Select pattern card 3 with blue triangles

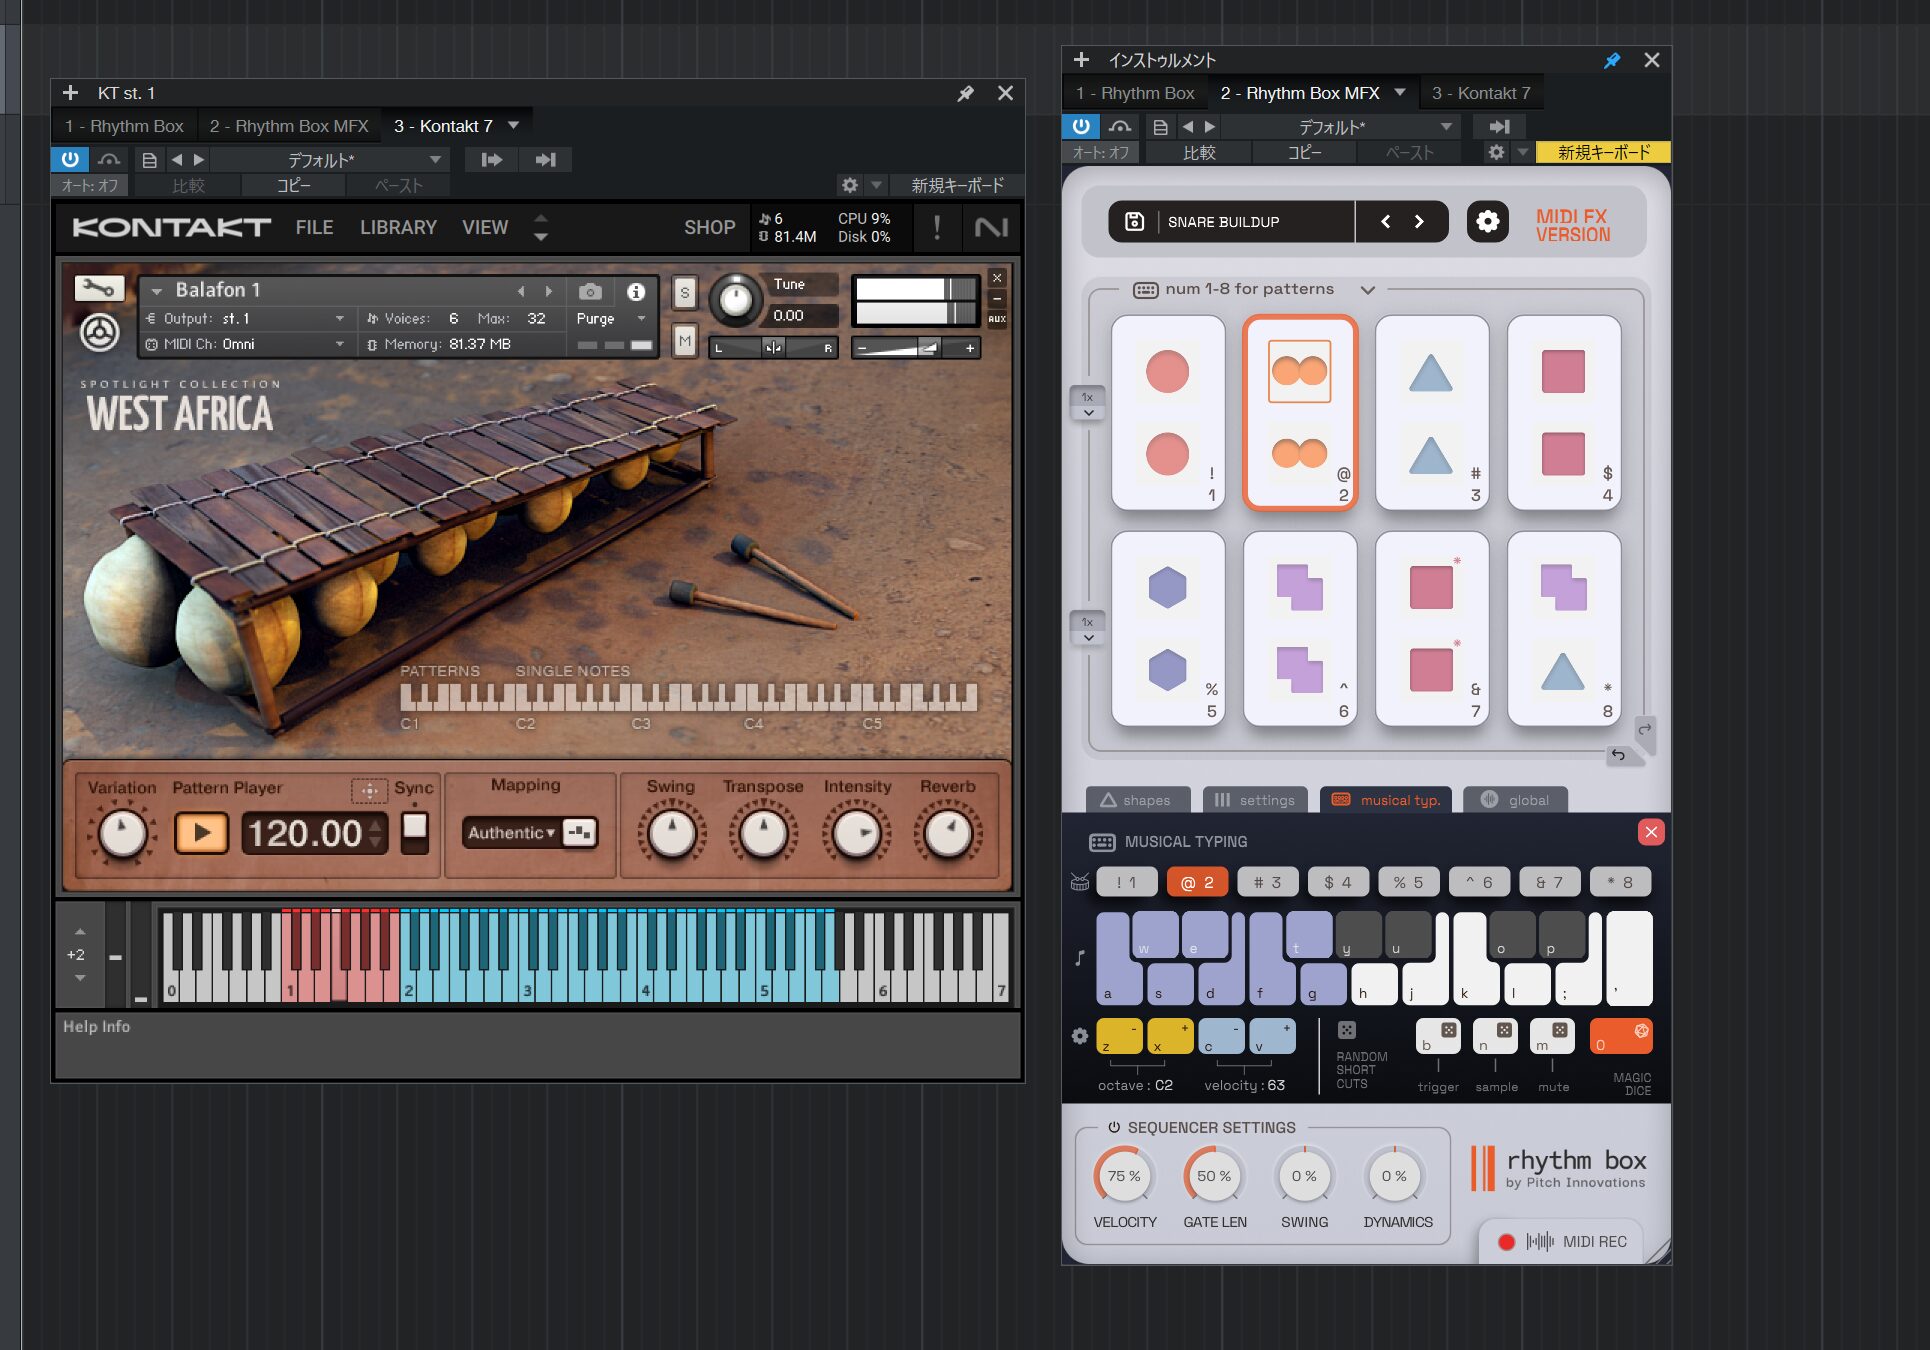click(1431, 412)
